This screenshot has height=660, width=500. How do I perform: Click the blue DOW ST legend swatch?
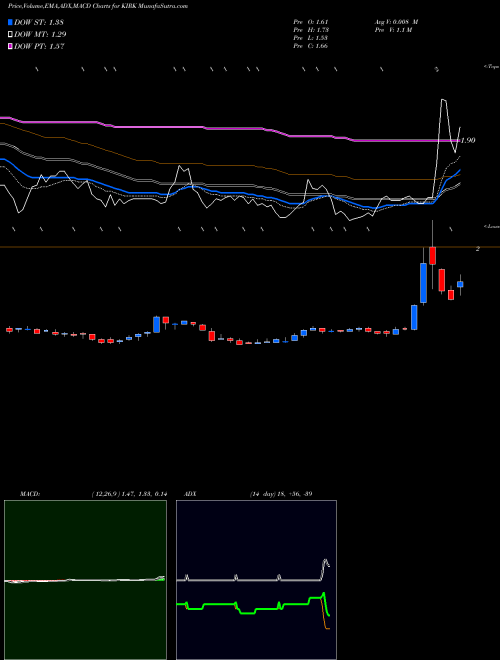(x=11, y=22)
